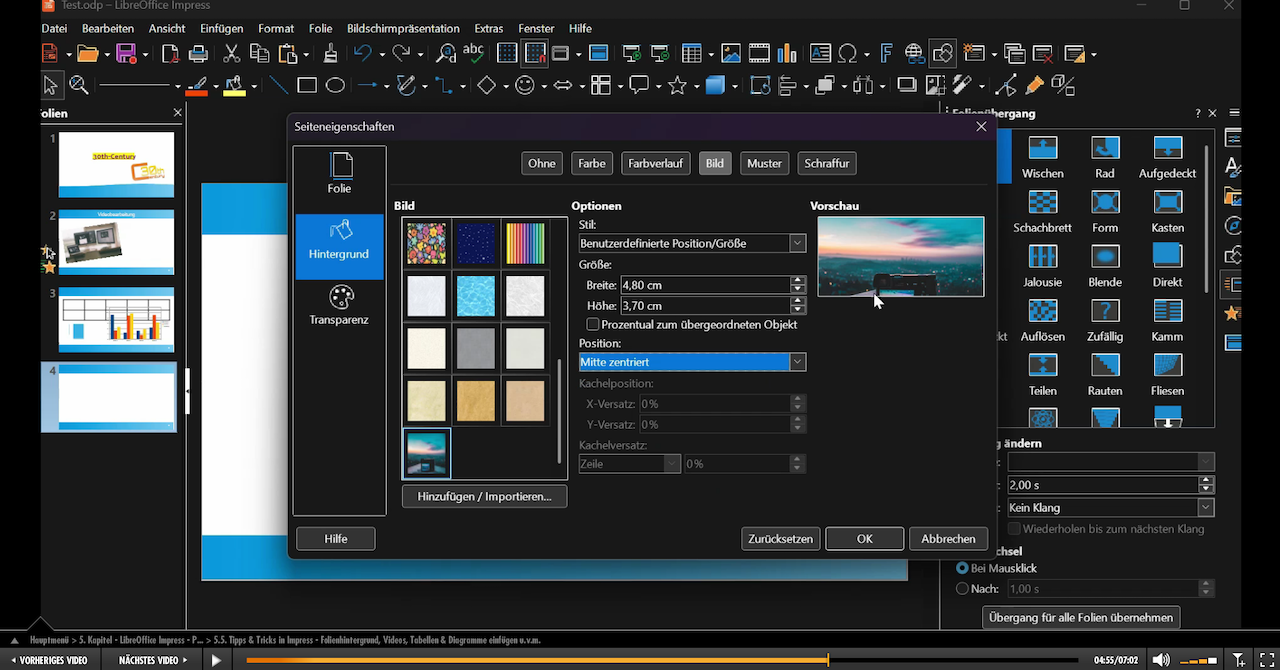The height and width of the screenshot is (670, 1280).
Task: Click the Breite width input field
Action: (x=704, y=285)
